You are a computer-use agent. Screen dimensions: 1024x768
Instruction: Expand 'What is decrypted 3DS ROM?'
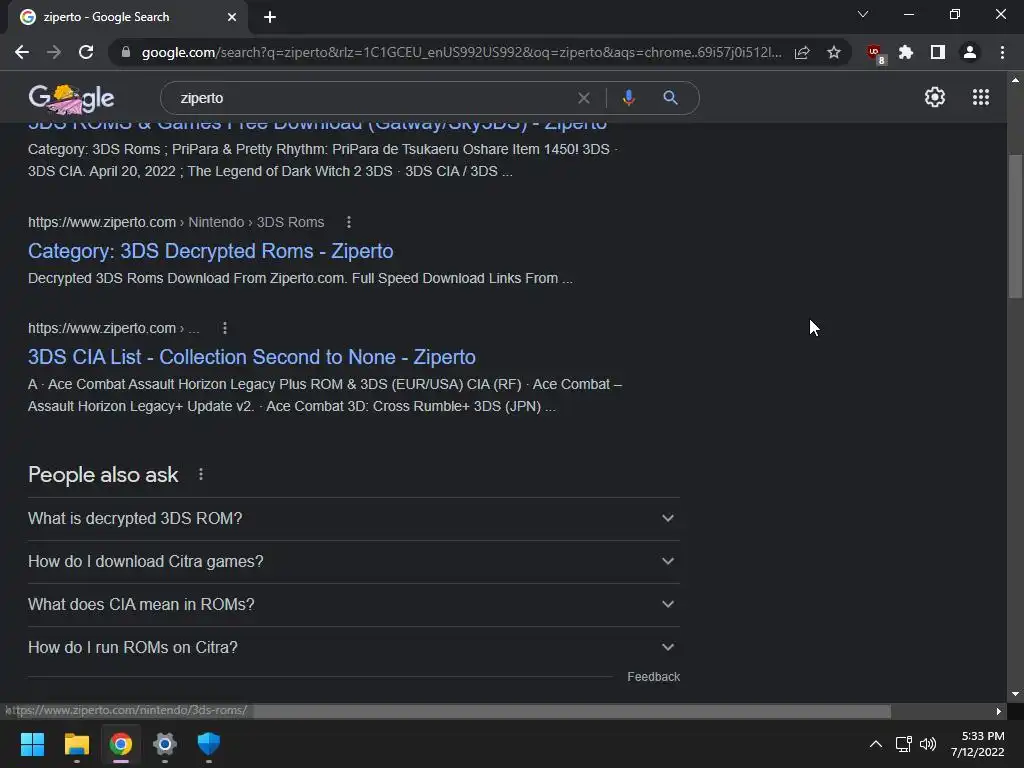(353, 519)
